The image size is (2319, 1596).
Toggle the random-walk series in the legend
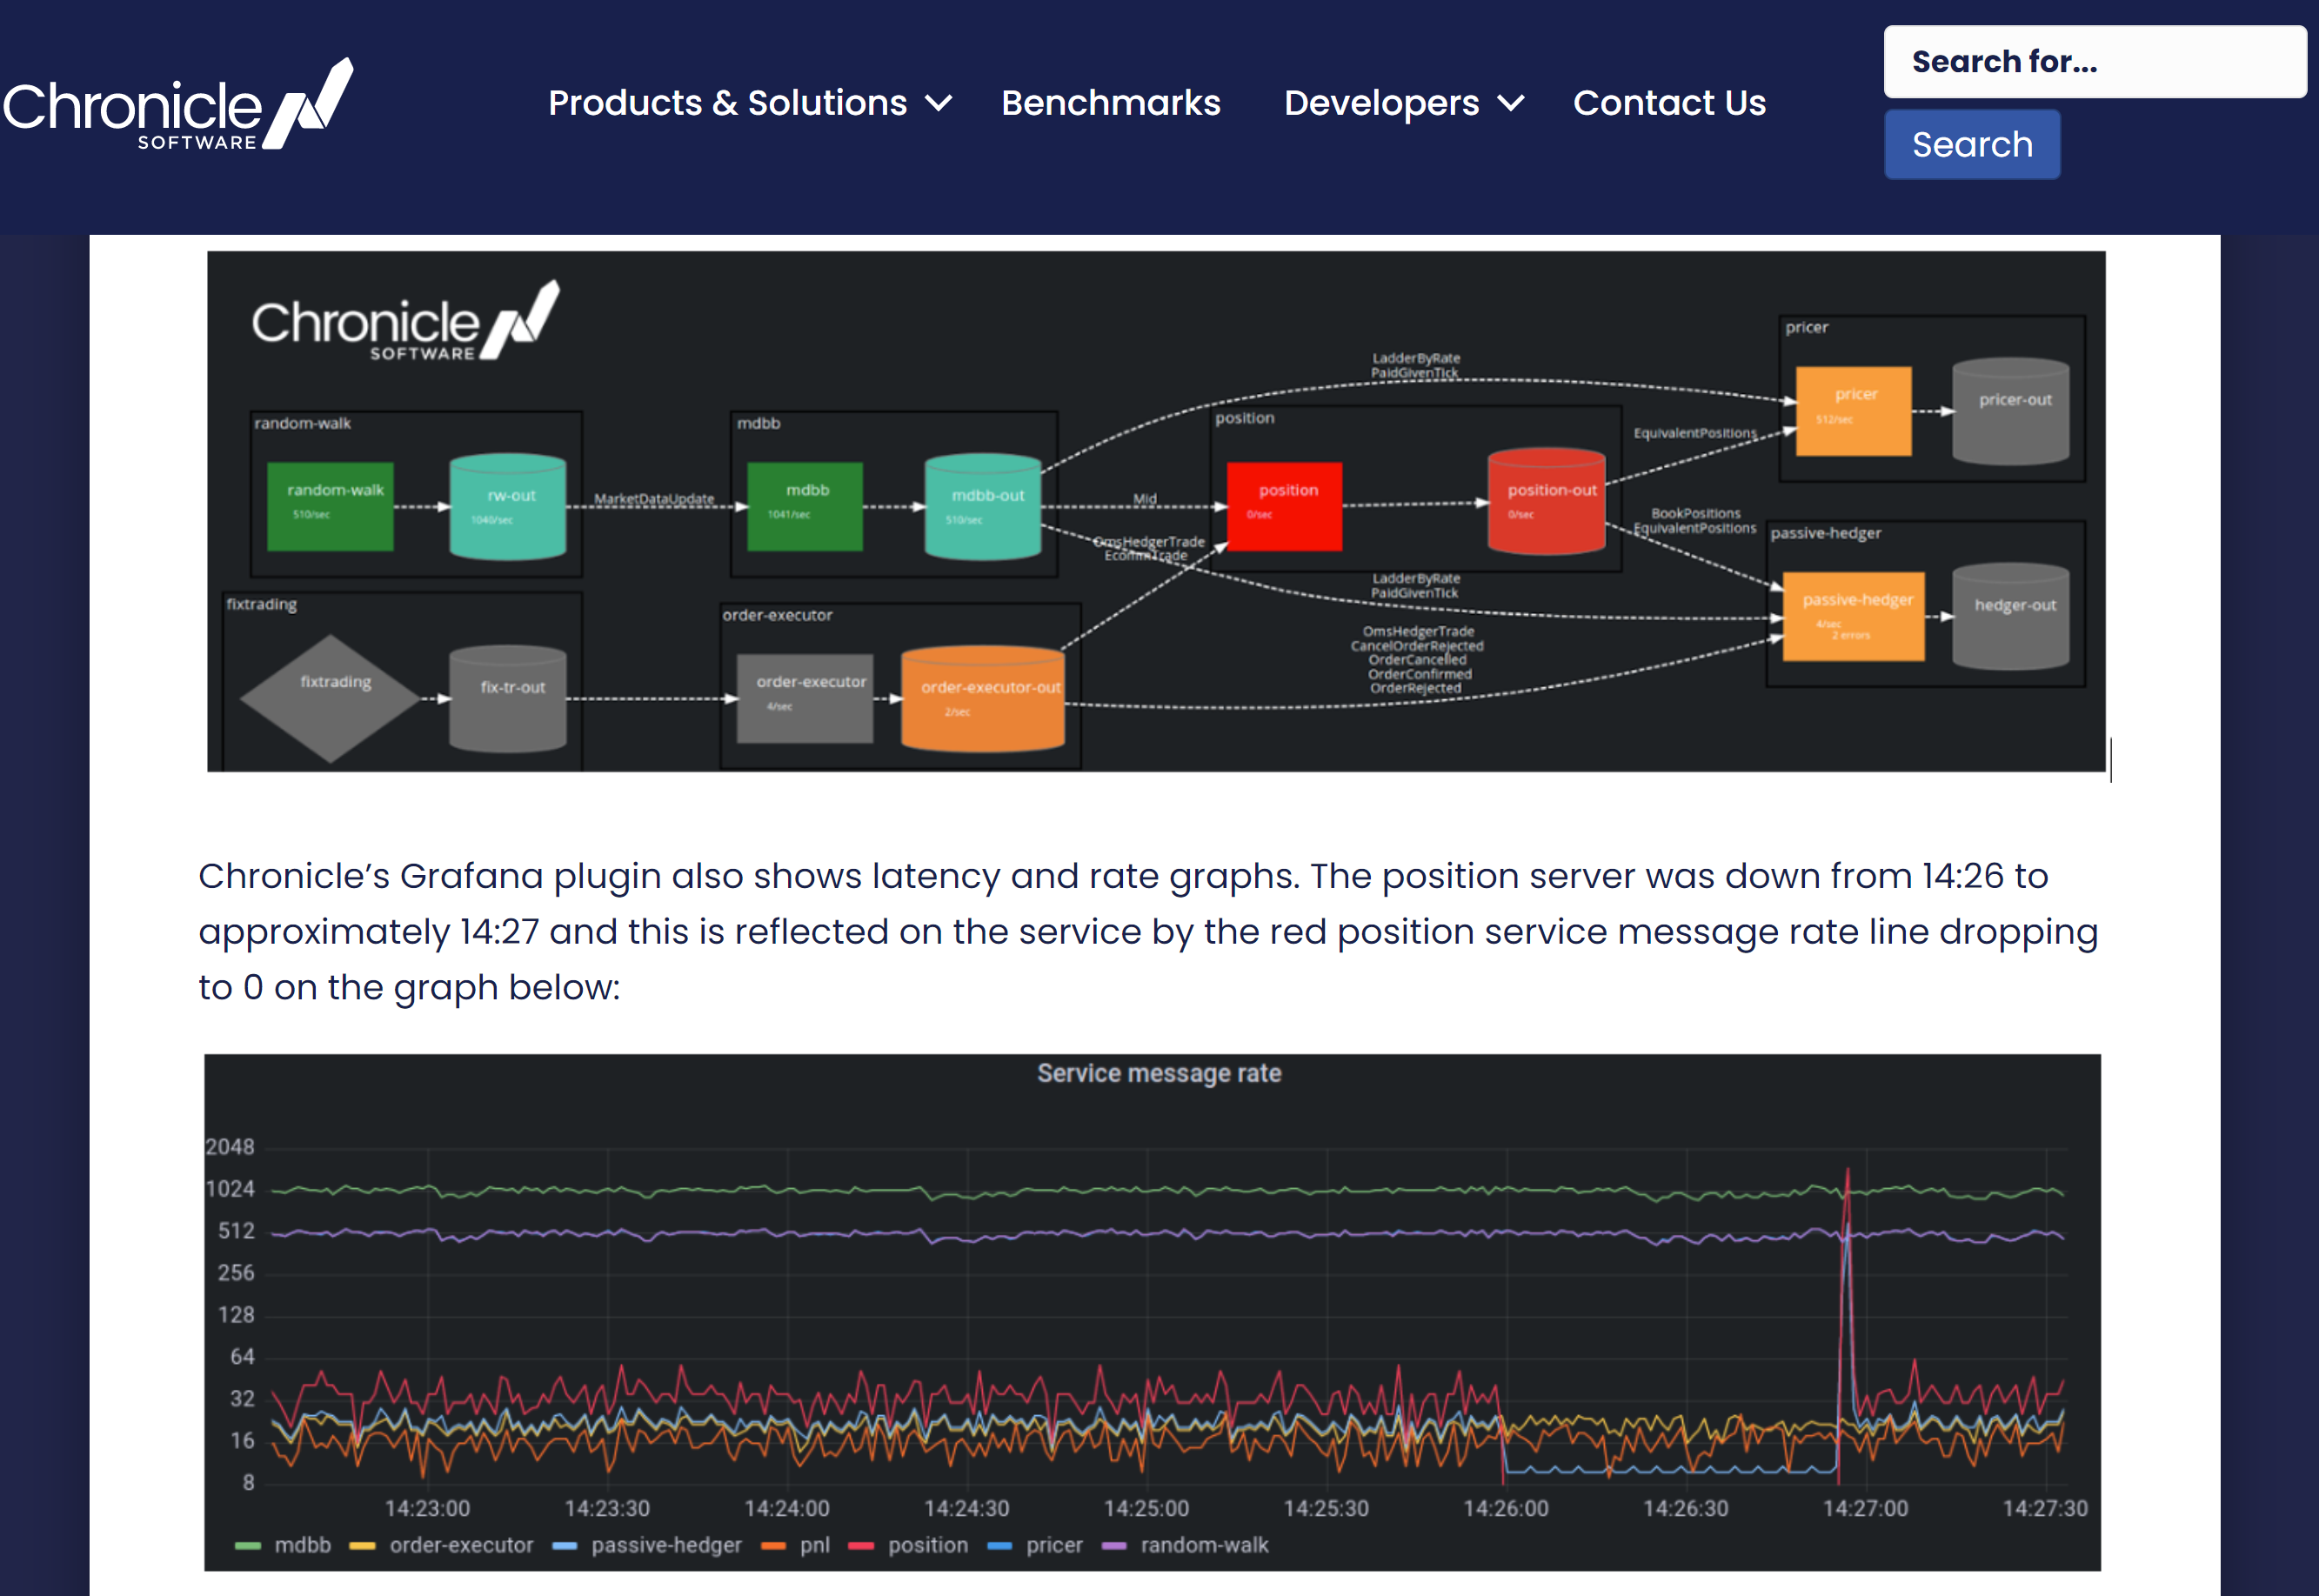pos(1205,1545)
